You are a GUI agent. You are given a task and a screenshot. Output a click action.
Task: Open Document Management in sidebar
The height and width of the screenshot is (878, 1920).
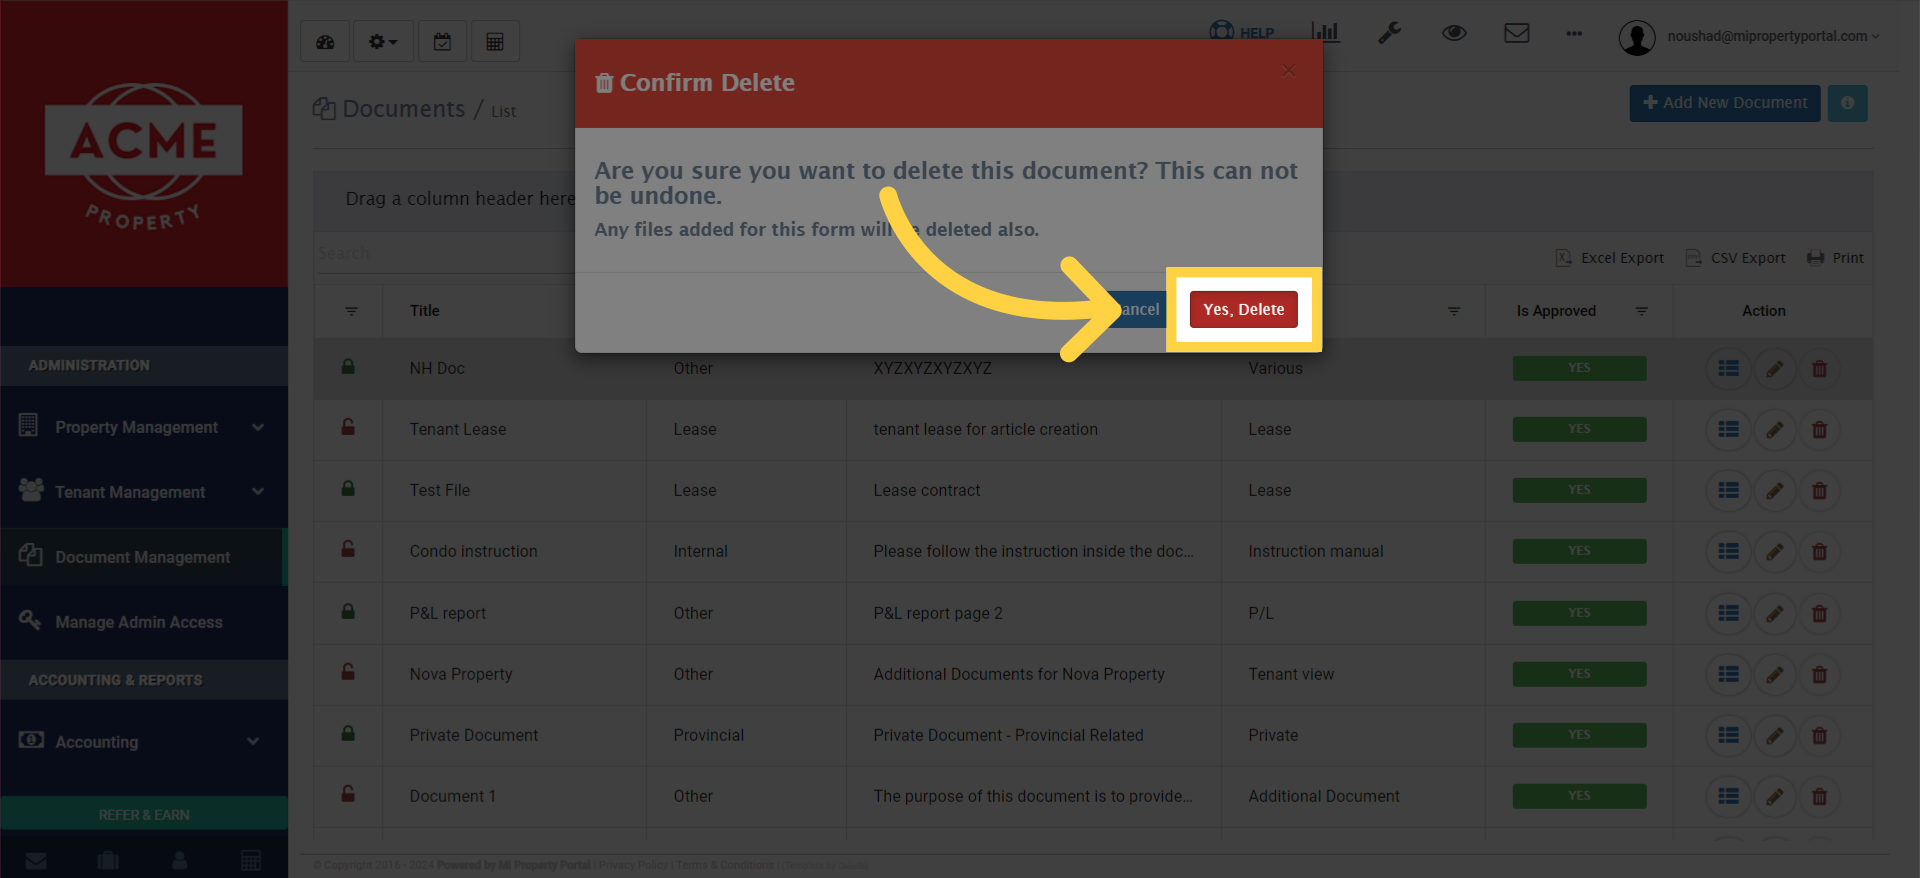[x=144, y=557]
